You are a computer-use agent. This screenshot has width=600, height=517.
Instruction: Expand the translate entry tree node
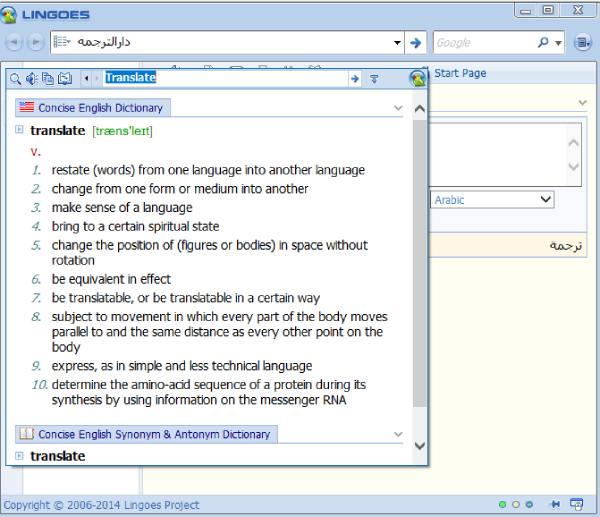(20, 130)
